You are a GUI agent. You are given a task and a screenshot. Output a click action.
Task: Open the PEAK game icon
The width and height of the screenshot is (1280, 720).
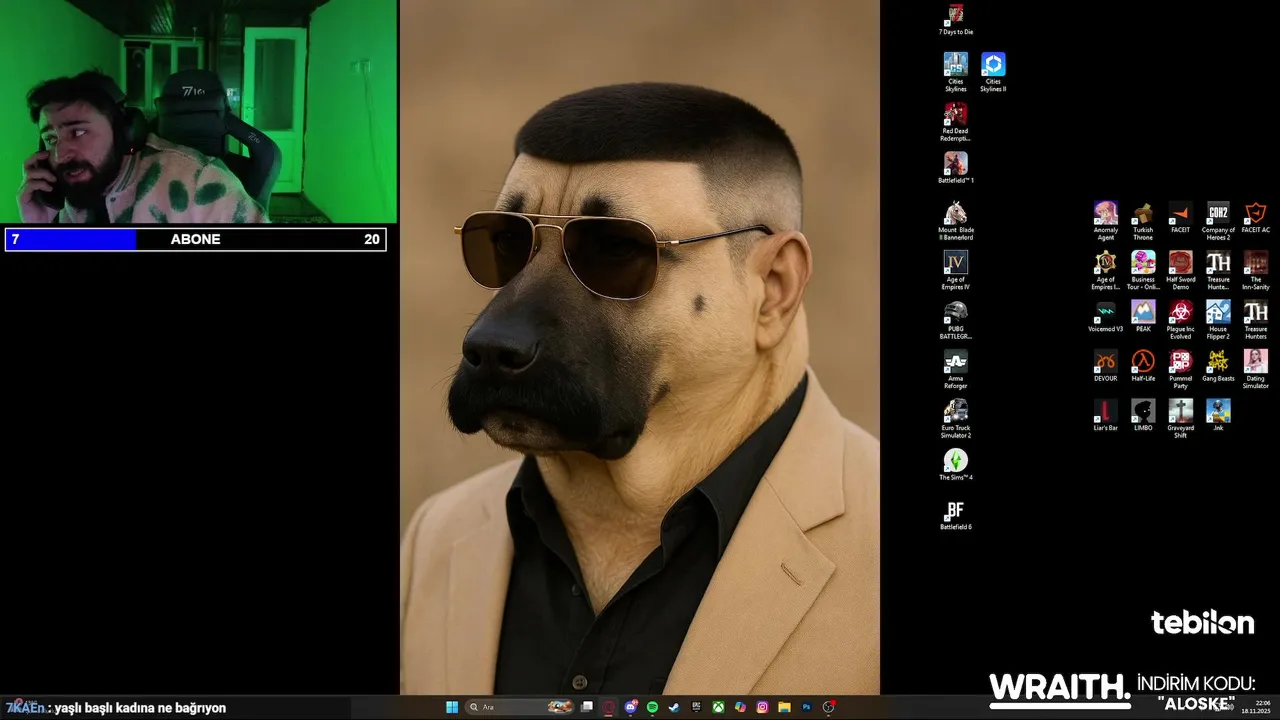(1143, 316)
